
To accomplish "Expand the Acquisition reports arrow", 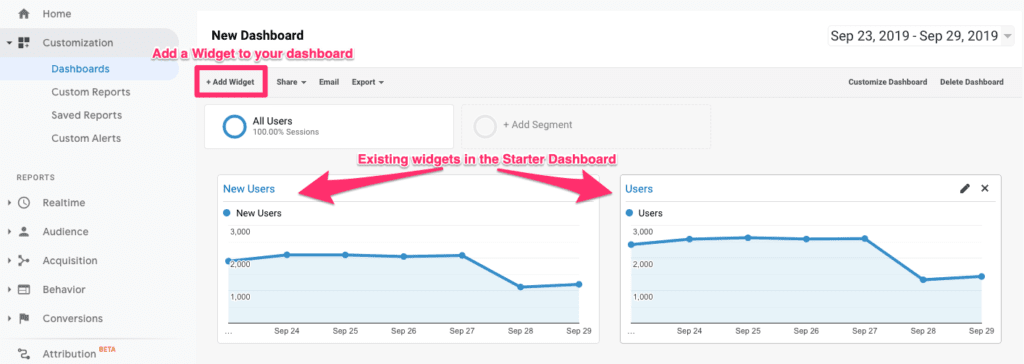I will point(10,261).
